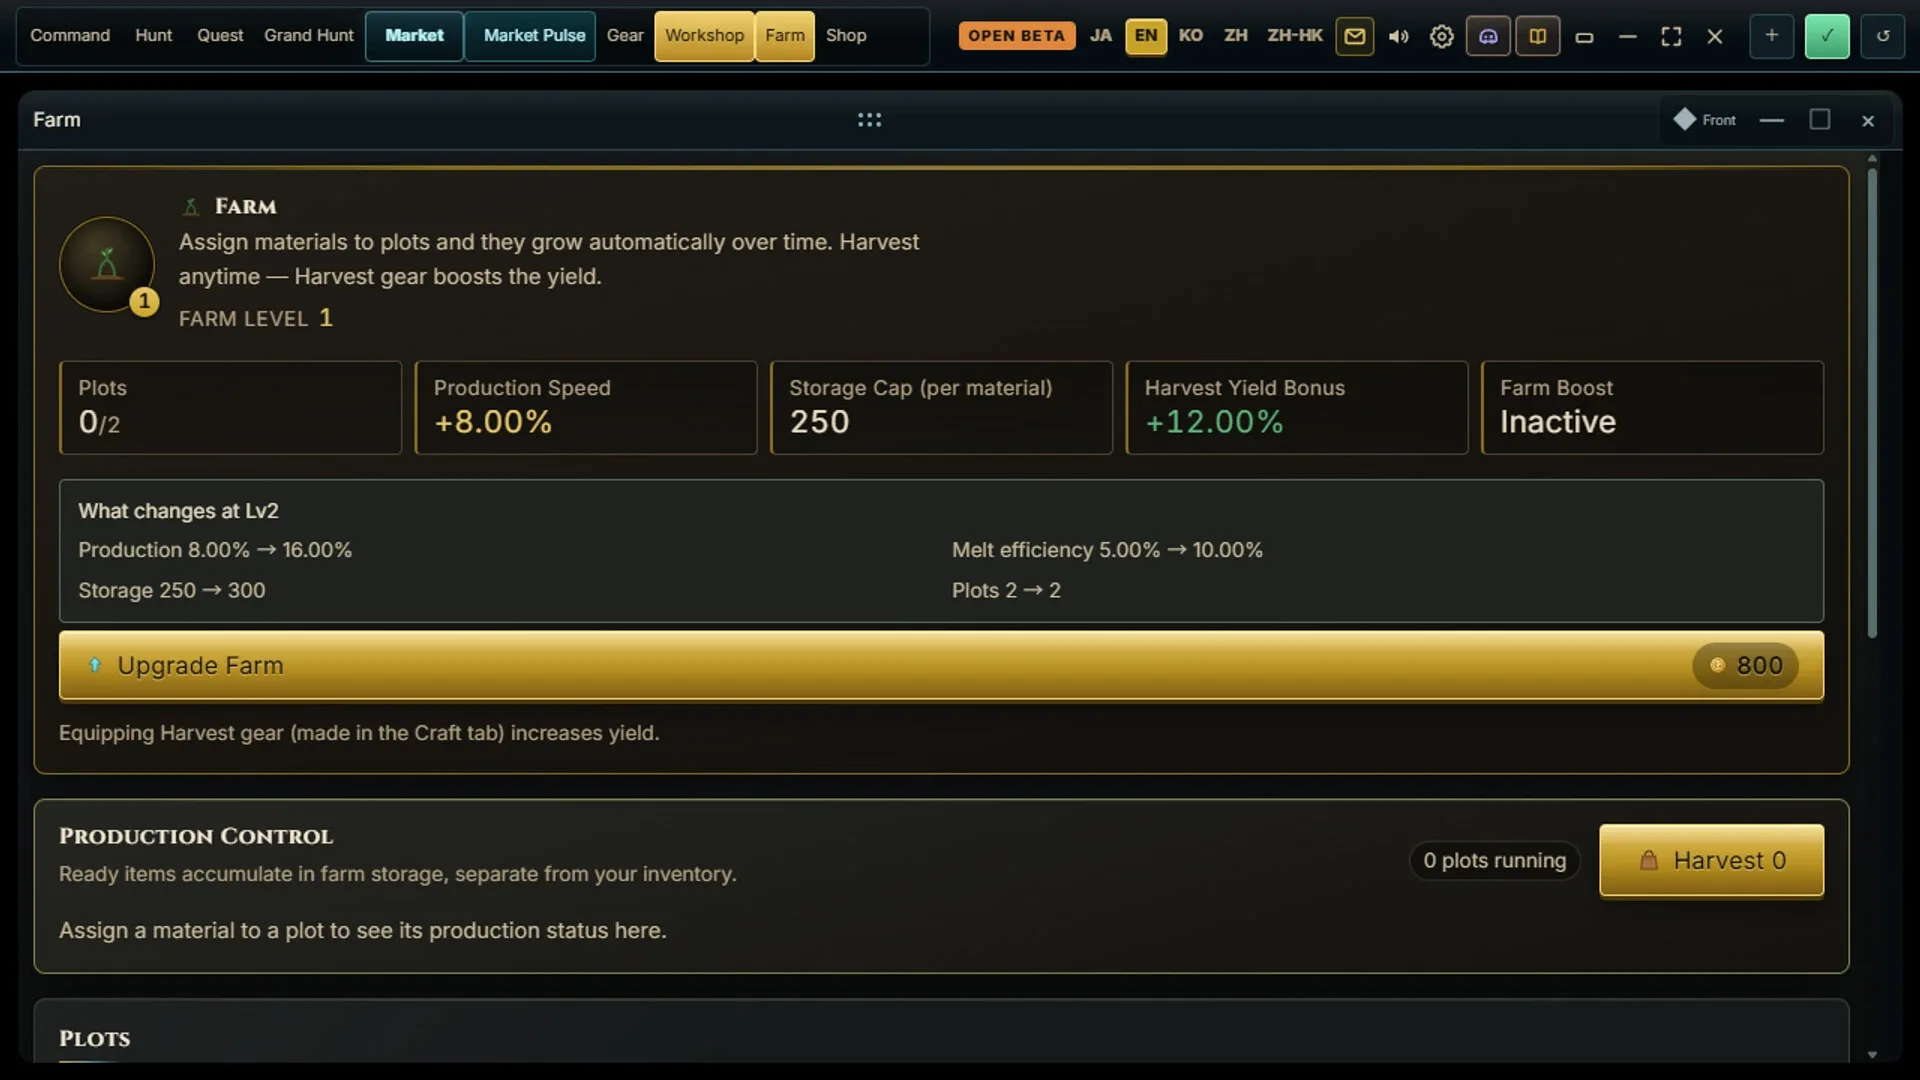Image resolution: width=1920 pixels, height=1080 pixels.
Task: Open the guide book icon
Action: [1538, 36]
